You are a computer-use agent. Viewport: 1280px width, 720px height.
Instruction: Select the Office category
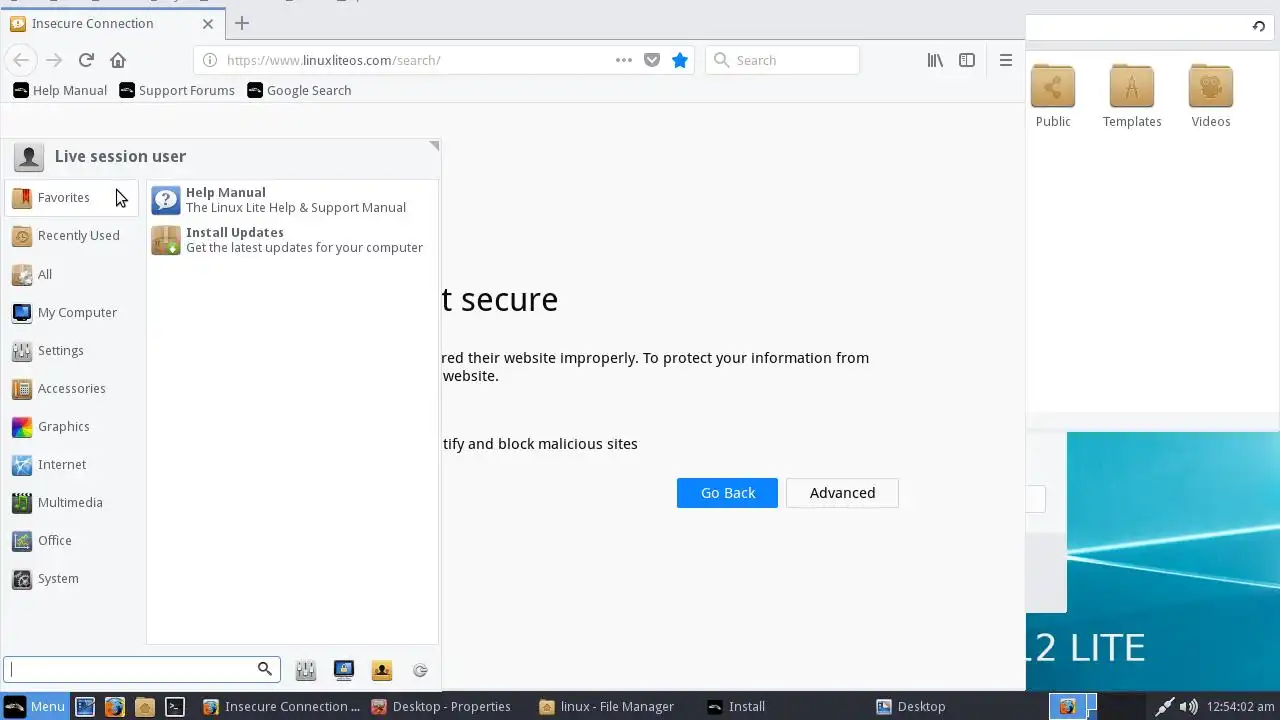[72, 540]
